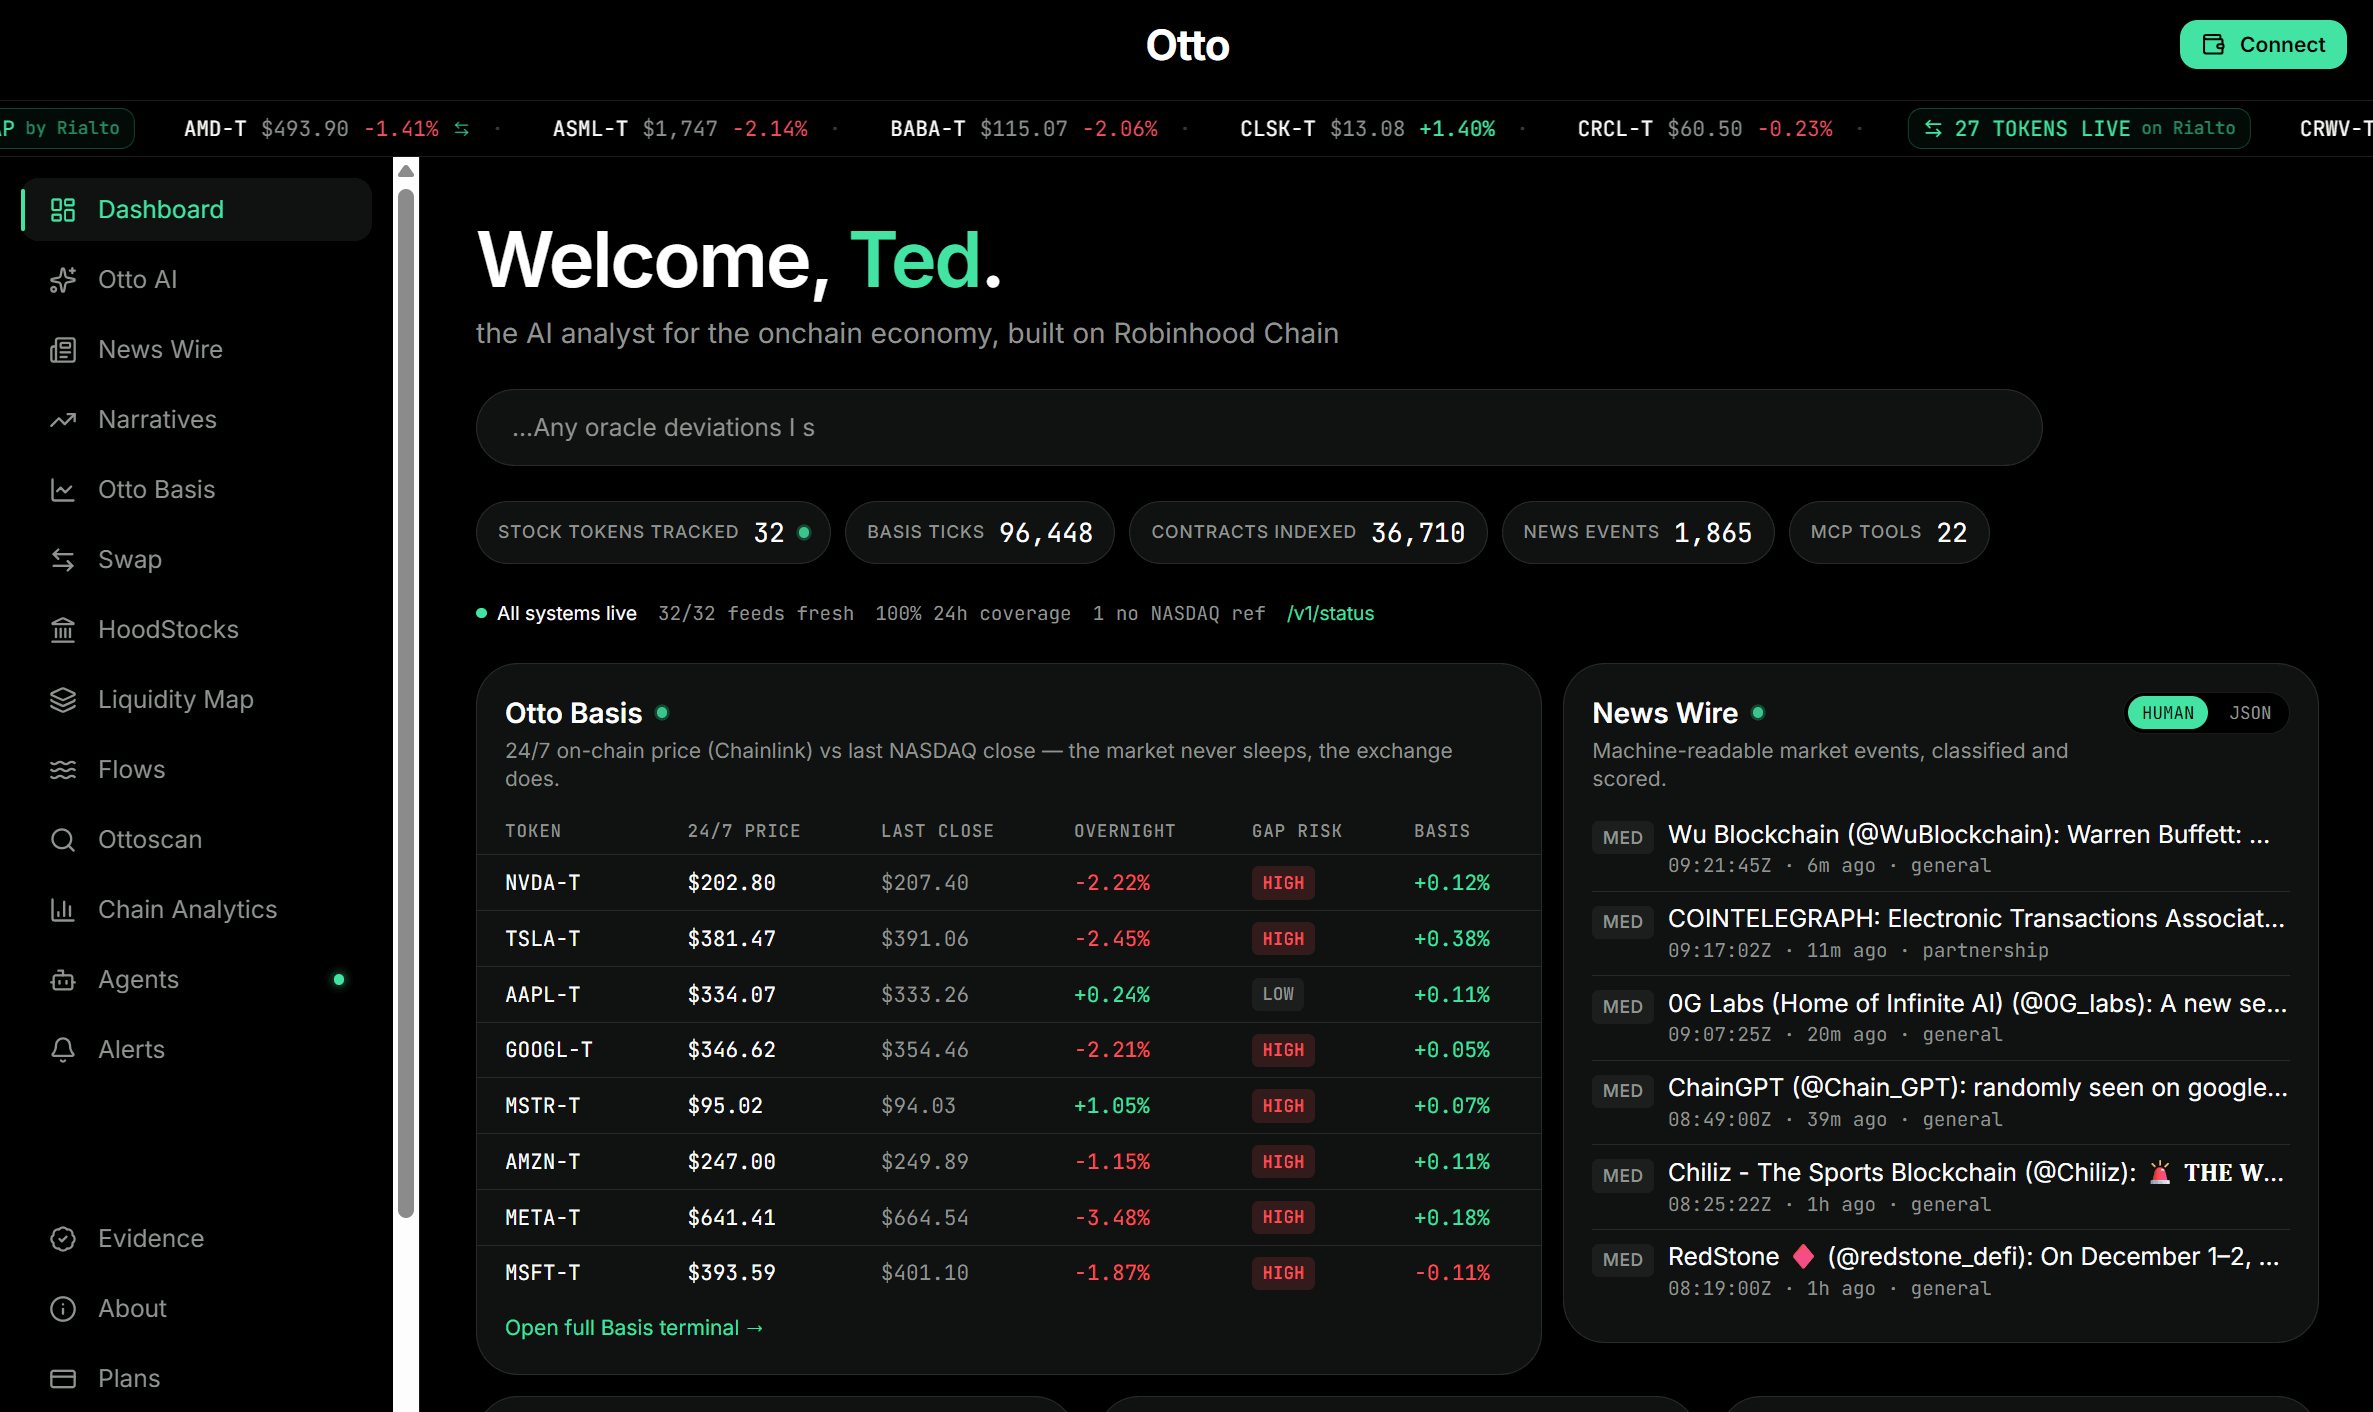The width and height of the screenshot is (2373, 1412).
Task: Click the Stock Tokens Tracked 32 stat pill
Action: pyautogui.click(x=653, y=533)
